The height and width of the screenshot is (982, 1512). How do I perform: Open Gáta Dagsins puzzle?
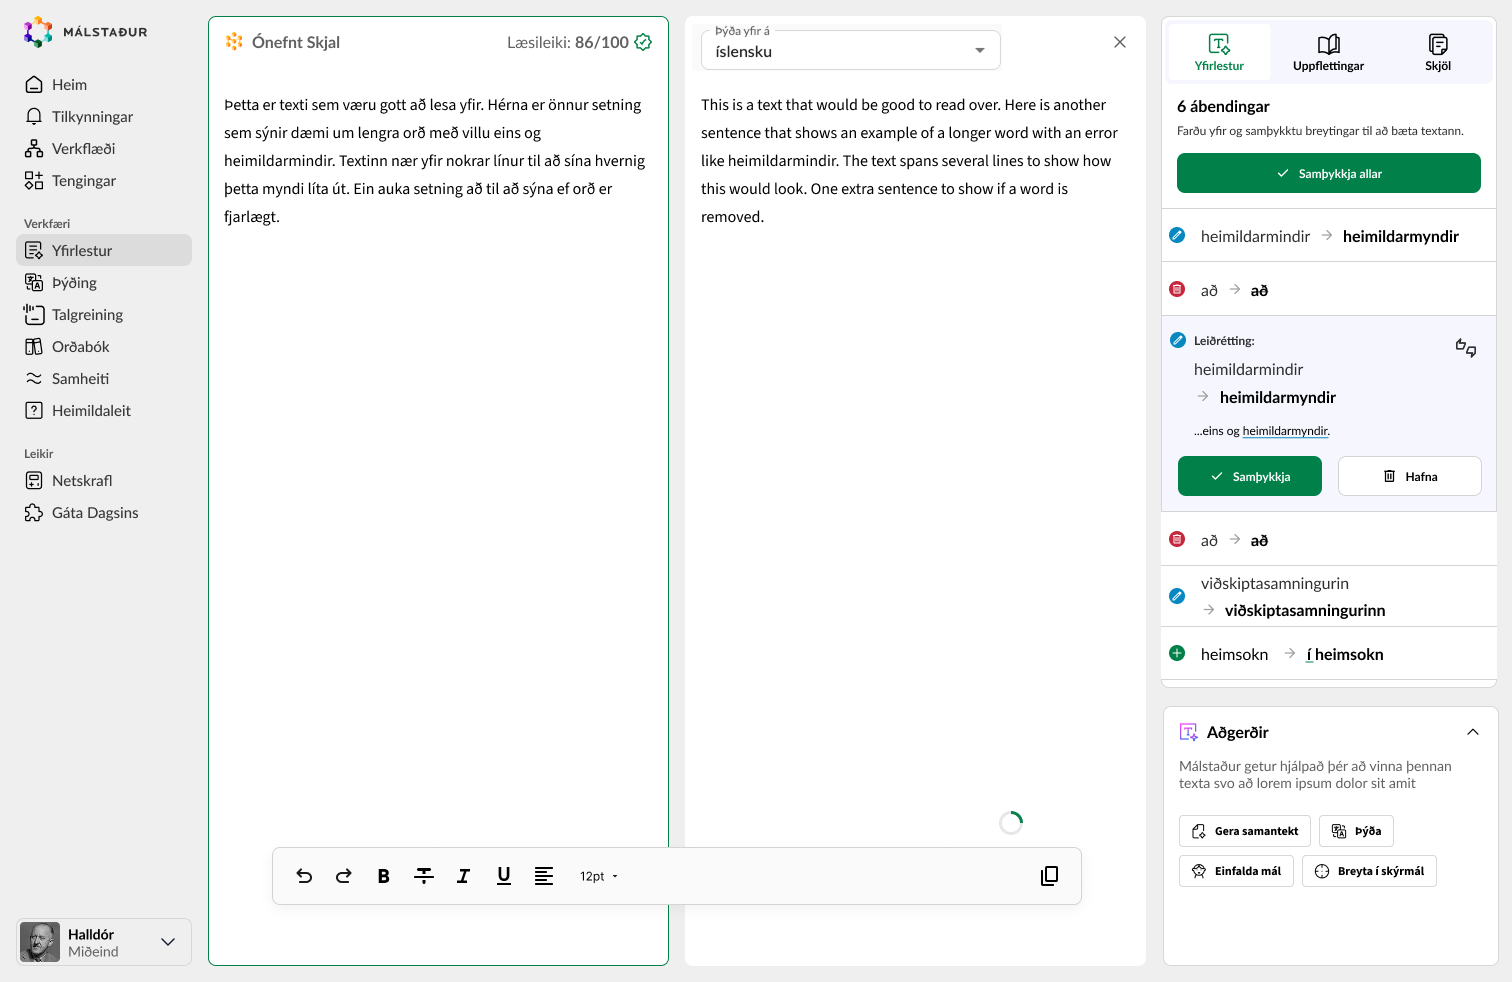[104, 512]
